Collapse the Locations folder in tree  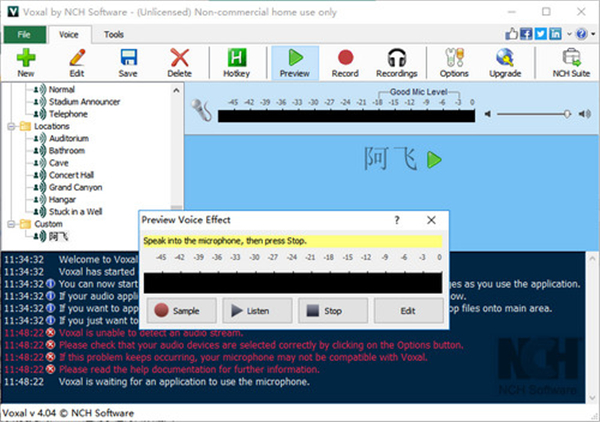(x=10, y=127)
